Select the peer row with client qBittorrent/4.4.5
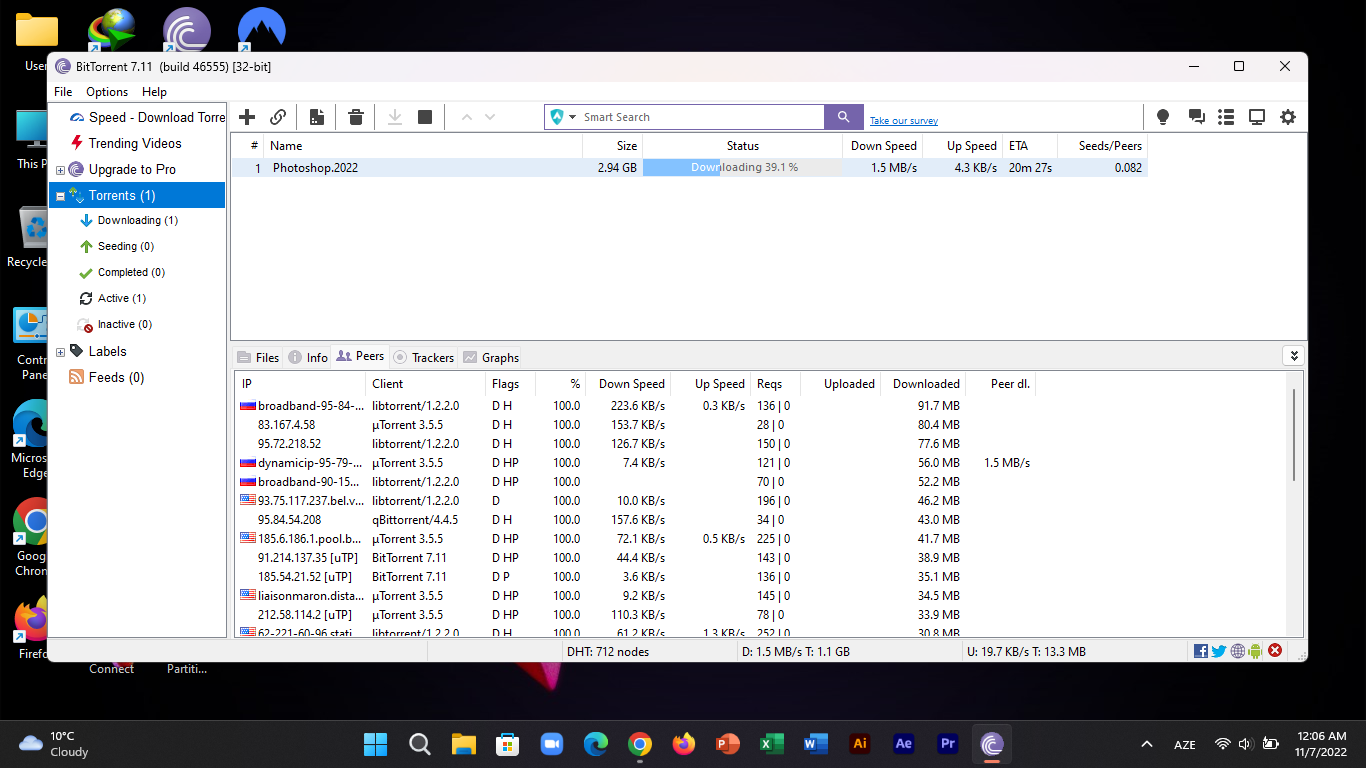 click(637, 520)
